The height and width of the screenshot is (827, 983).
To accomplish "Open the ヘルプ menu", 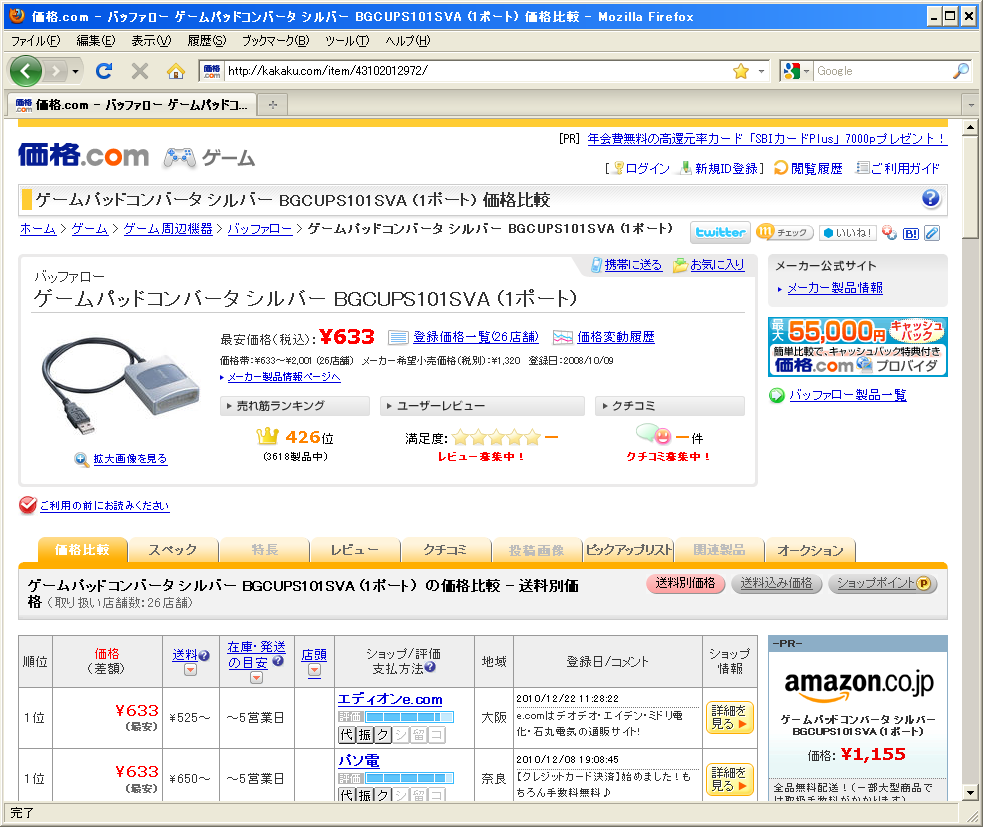I will [408, 41].
